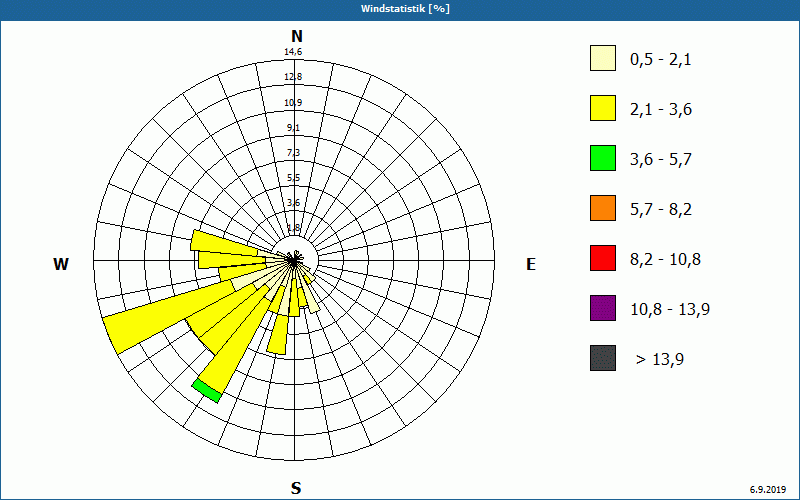800x500 pixels.
Task: Click the 5,5 radial axis value
Action: tap(293, 178)
